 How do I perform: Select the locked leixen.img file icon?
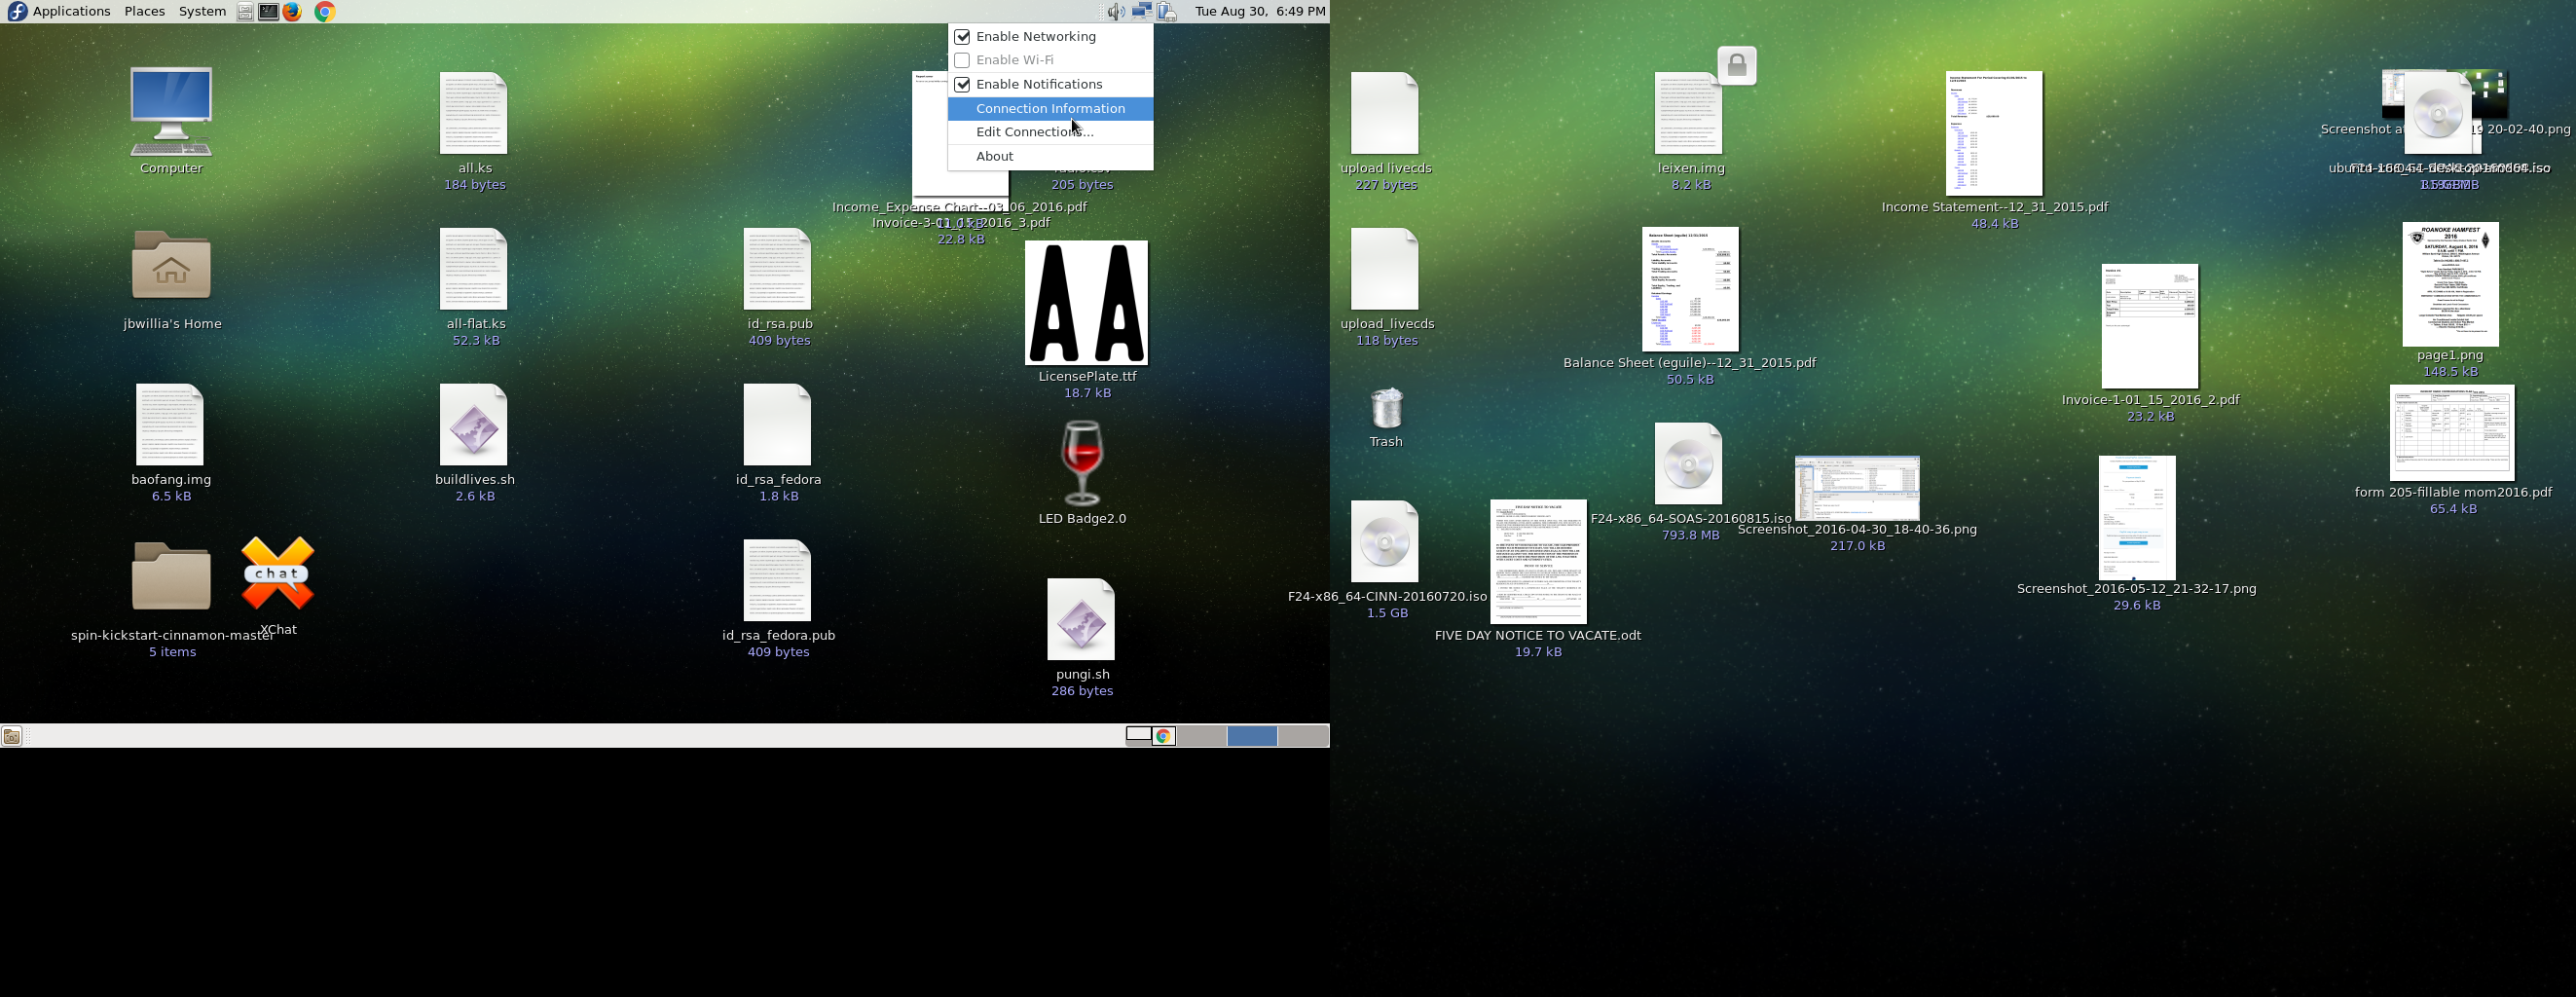(x=1689, y=113)
